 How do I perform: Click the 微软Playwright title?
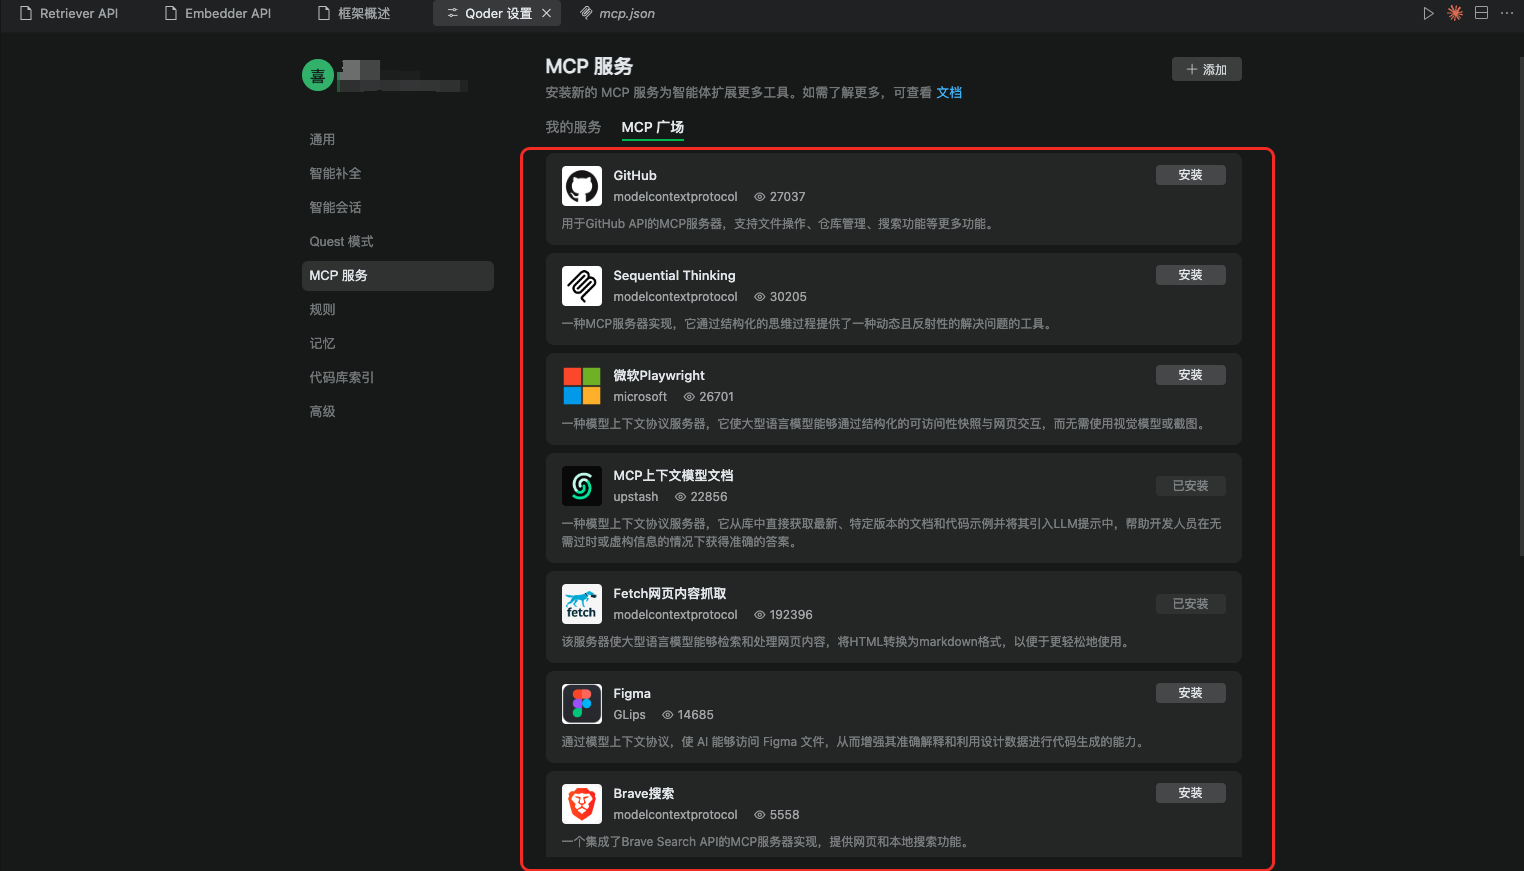pos(659,375)
